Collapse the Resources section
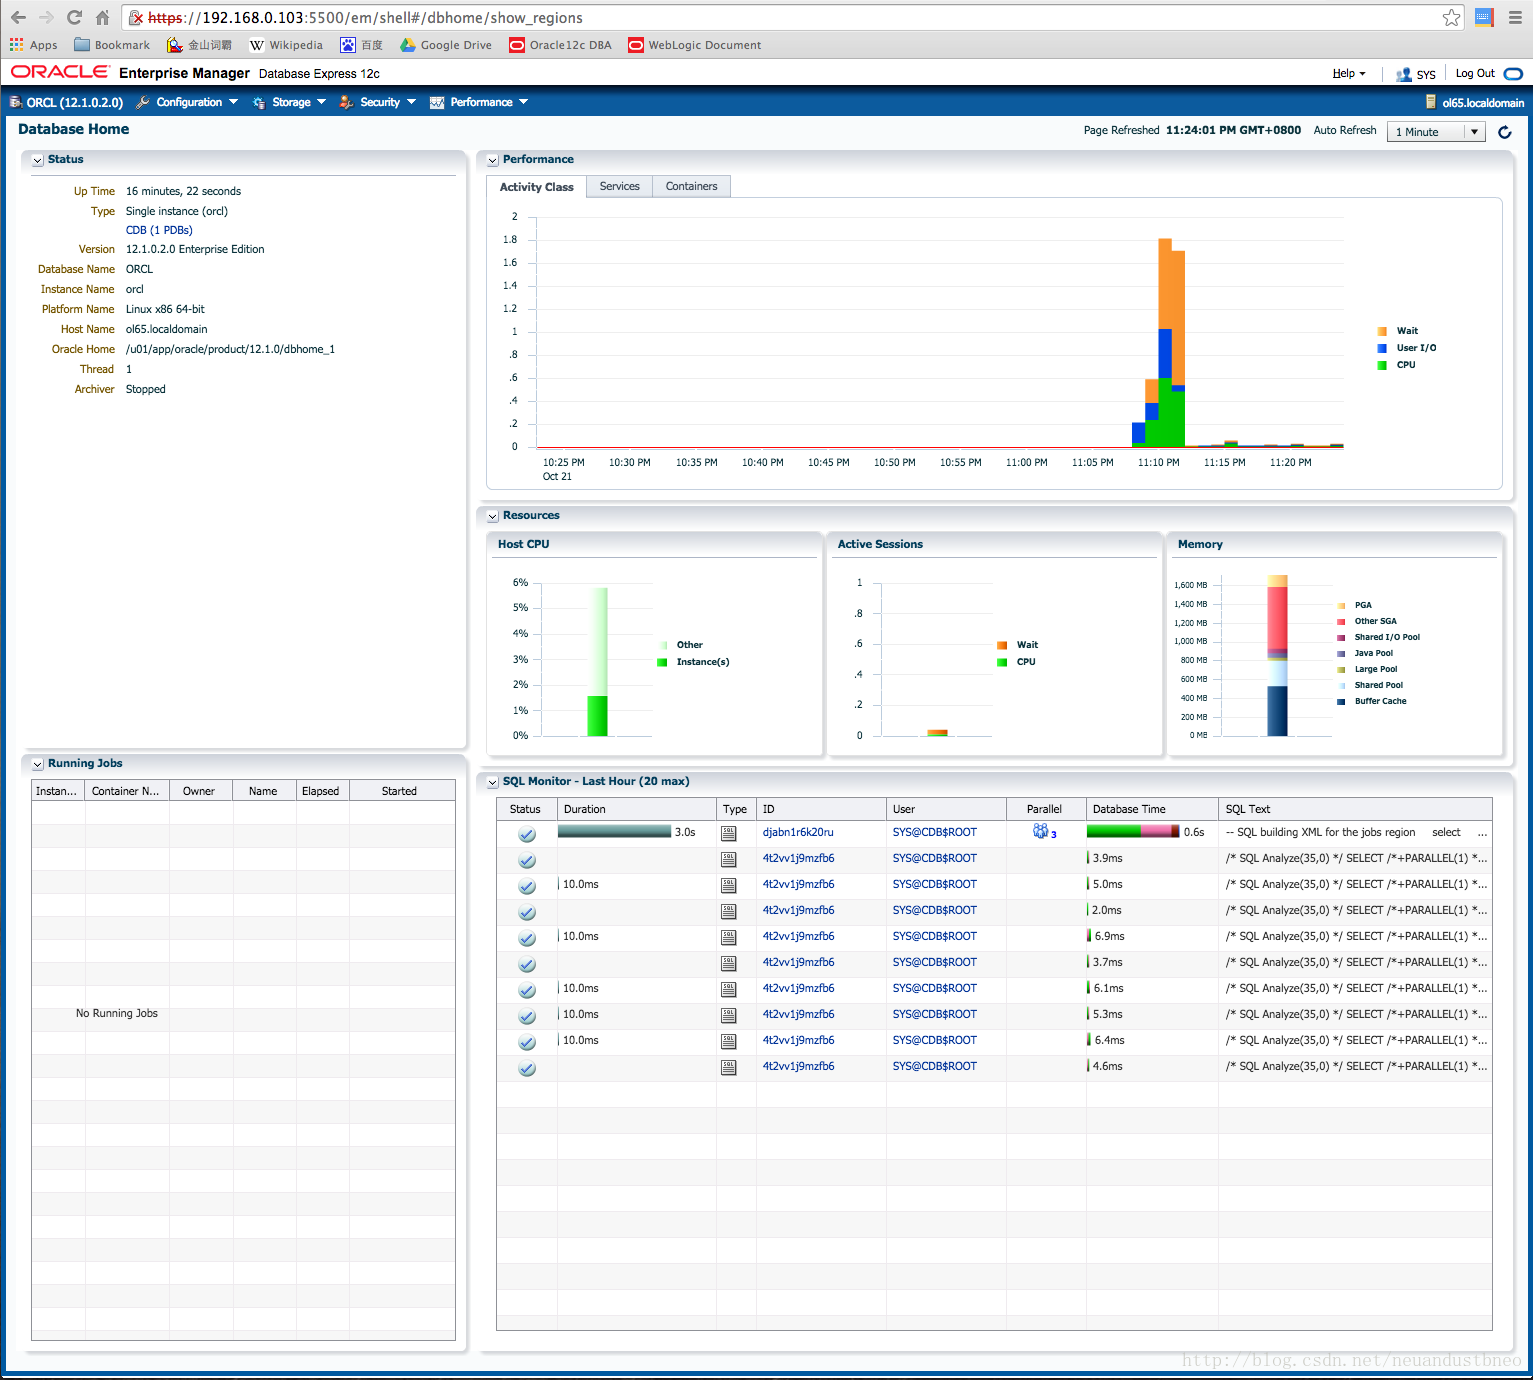 click(x=492, y=516)
